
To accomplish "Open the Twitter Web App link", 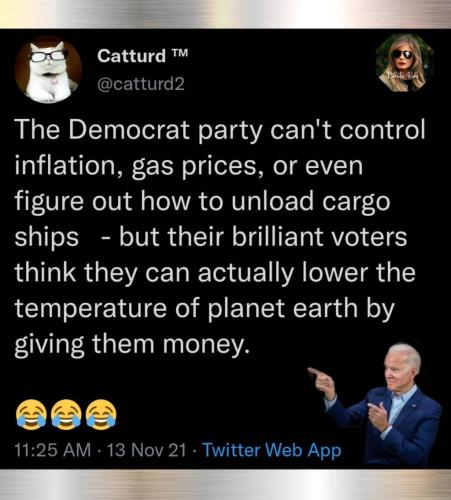I will (x=272, y=450).
